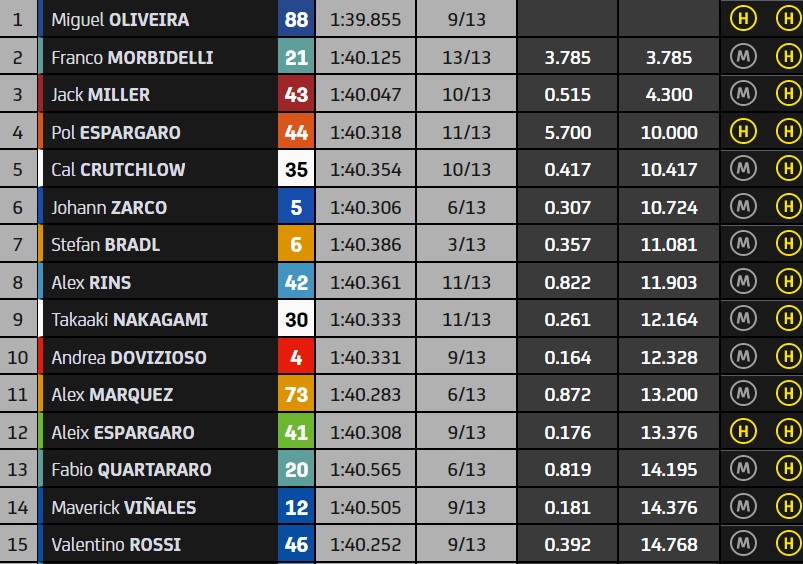Click Fabio Quartararo's grey M tyre icon
Screen dimensions: 803x564
pyautogui.click(x=743, y=468)
